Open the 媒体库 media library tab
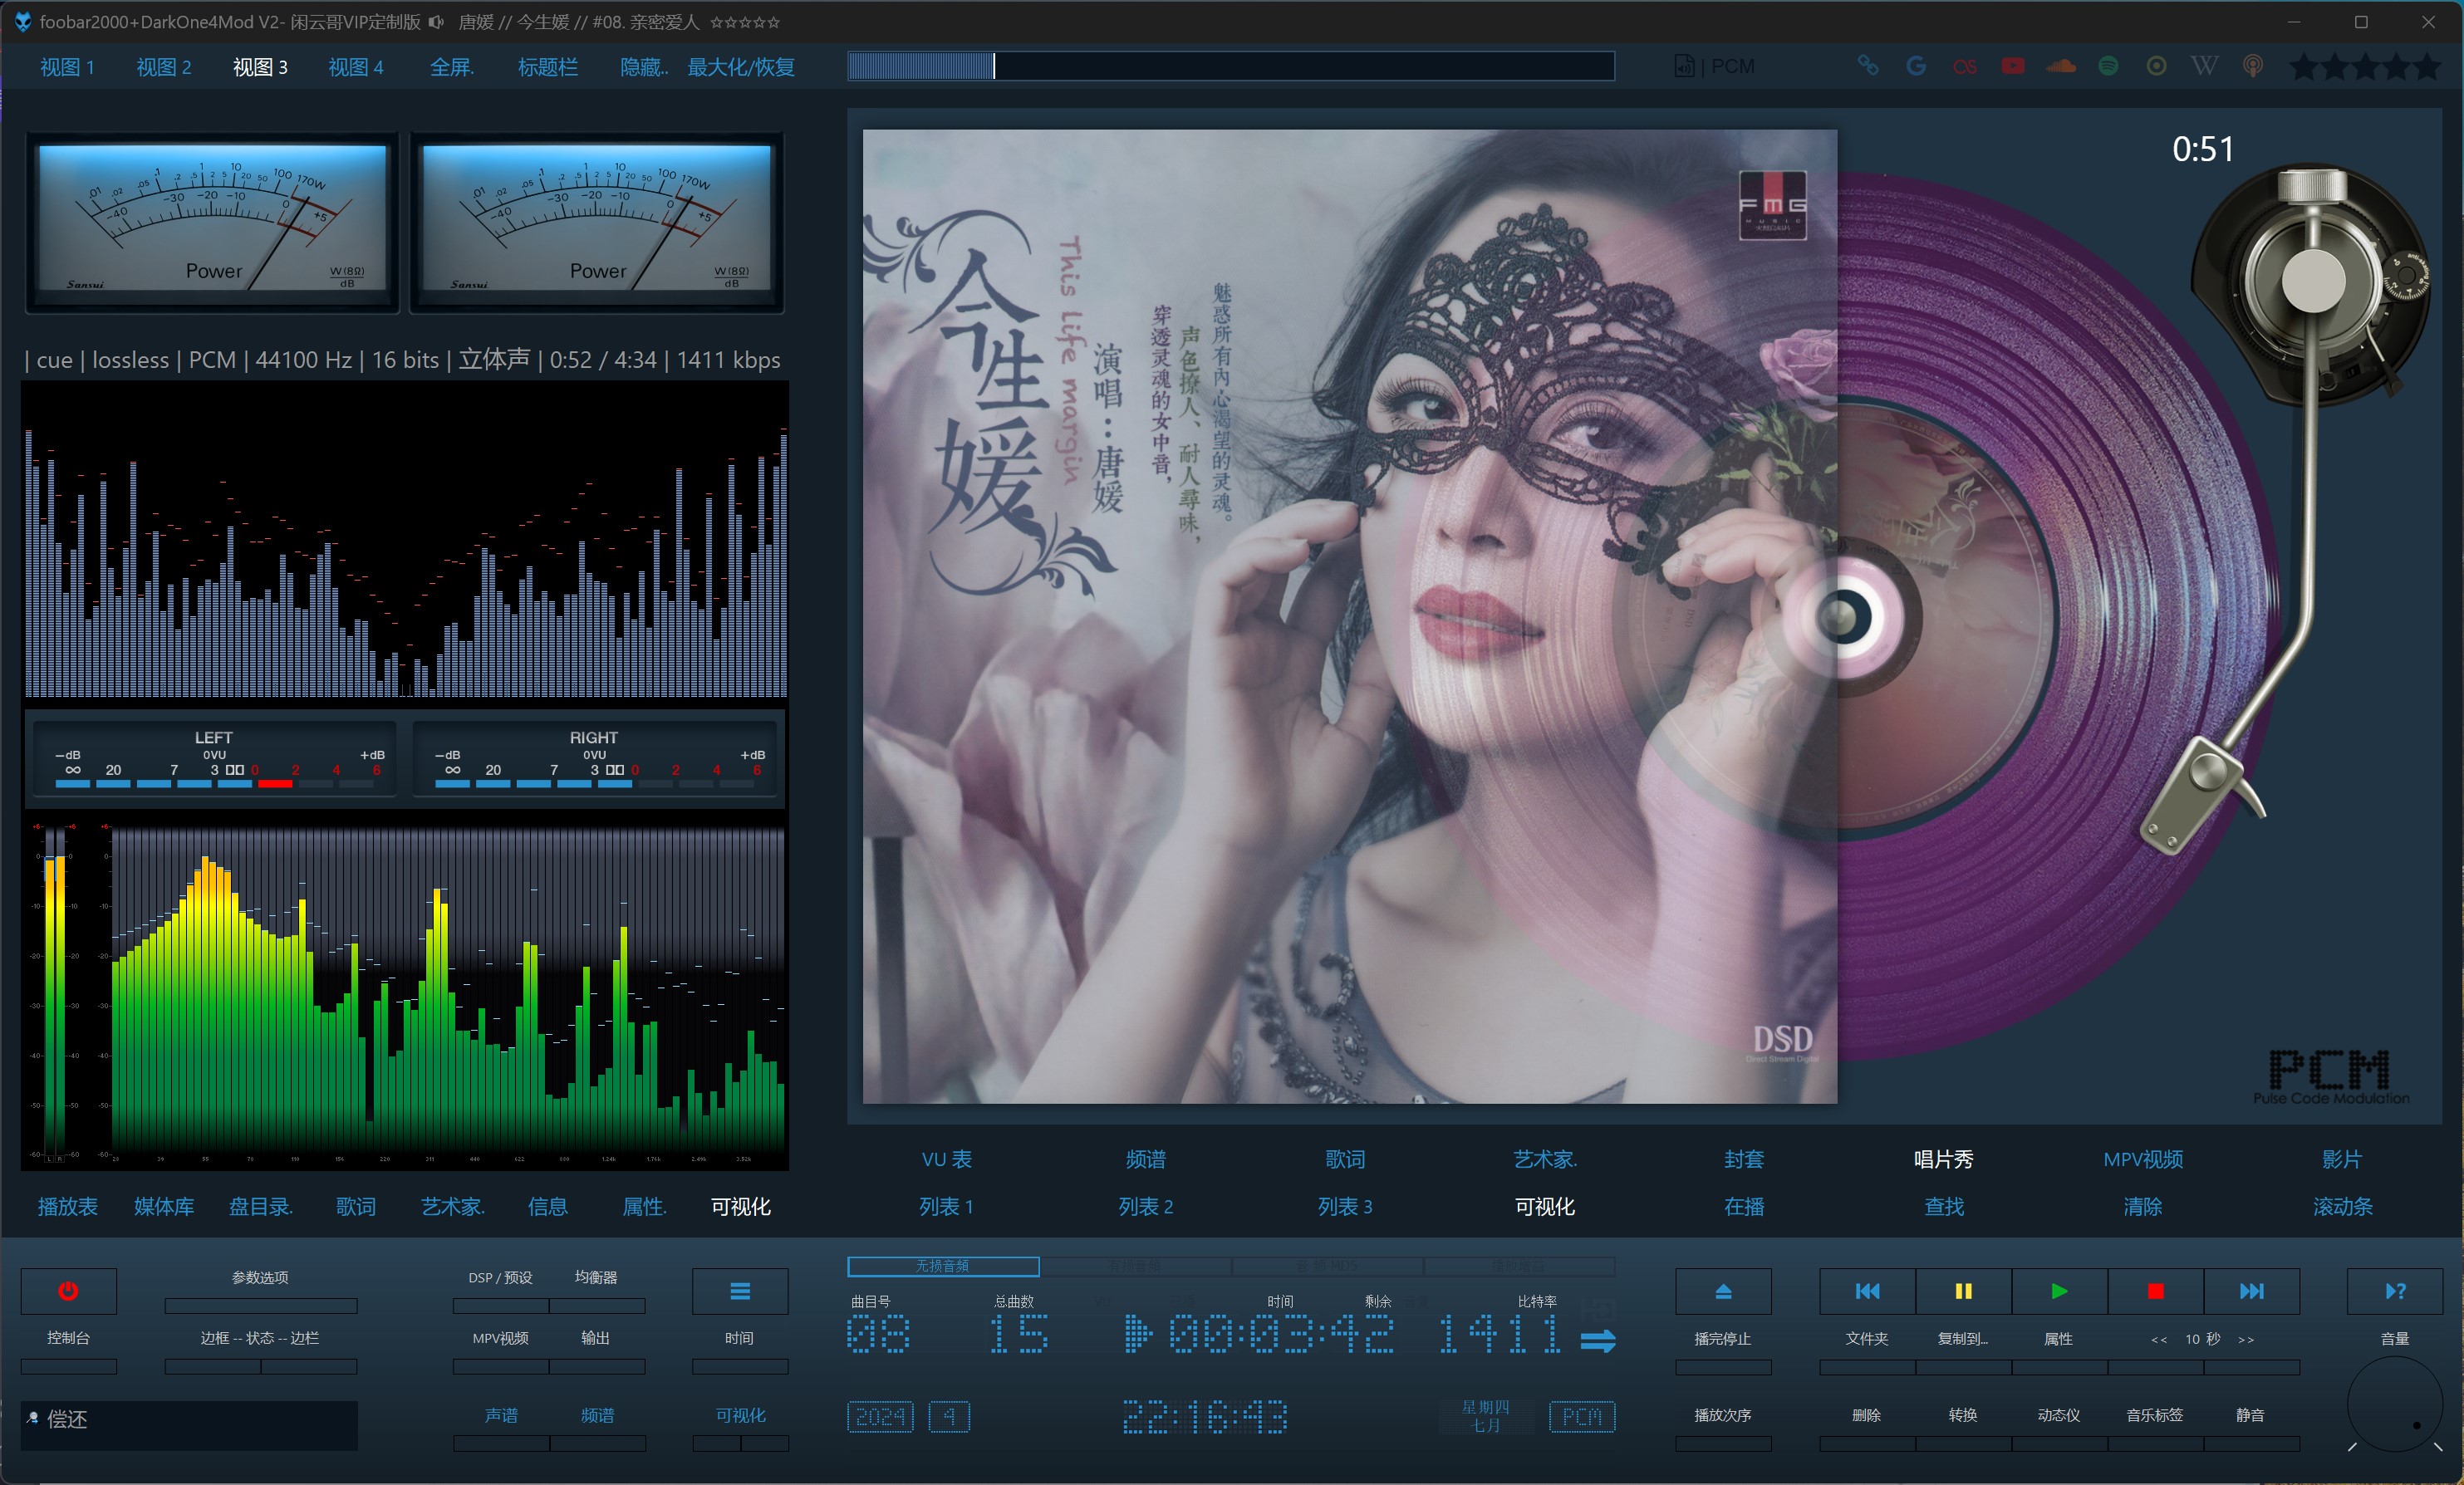 (164, 1206)
